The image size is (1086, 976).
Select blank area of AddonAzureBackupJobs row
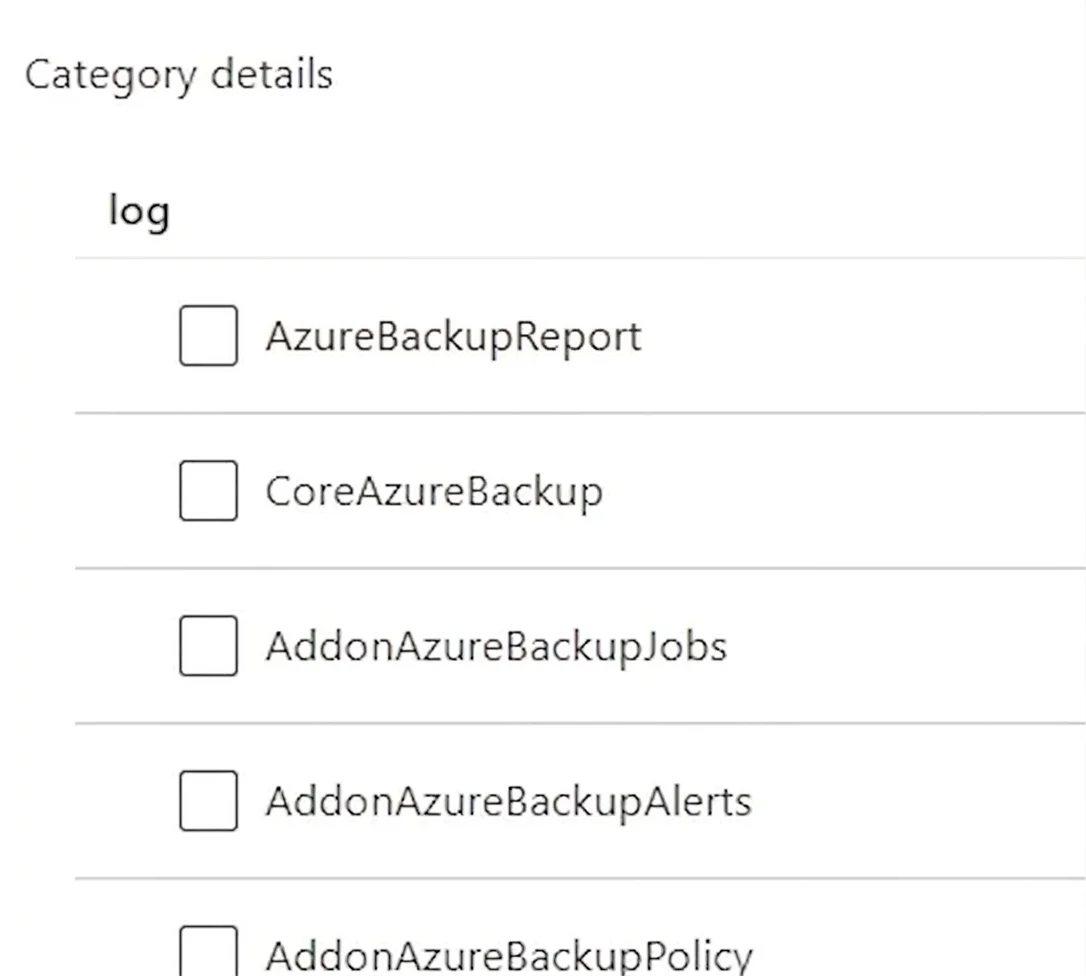click(900, 646)
